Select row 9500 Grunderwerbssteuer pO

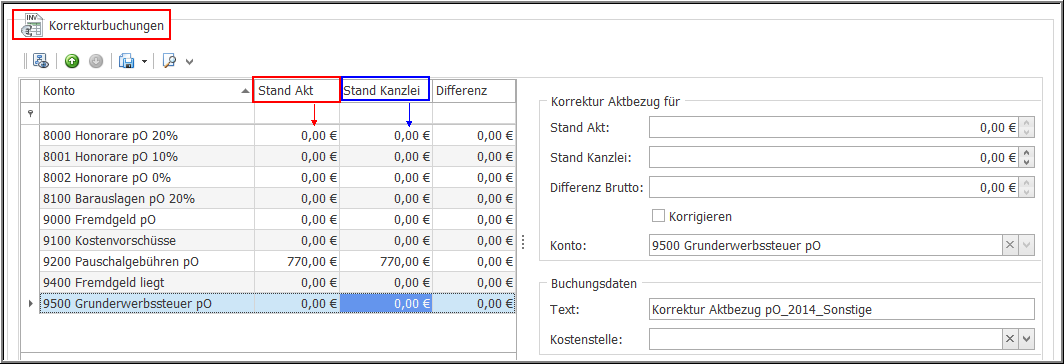pos(278,304)
